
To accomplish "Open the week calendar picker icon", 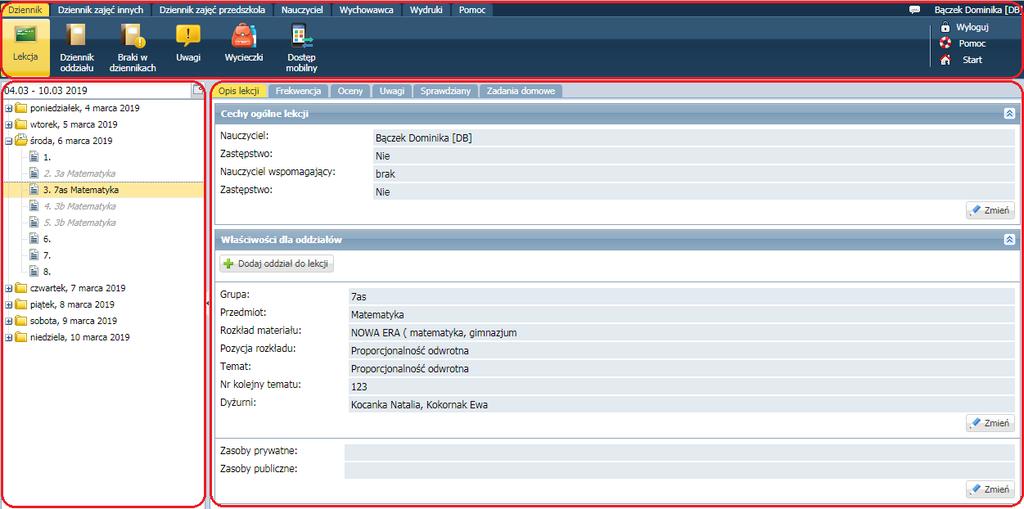I will pyautogui.click(x=197, y=91).
